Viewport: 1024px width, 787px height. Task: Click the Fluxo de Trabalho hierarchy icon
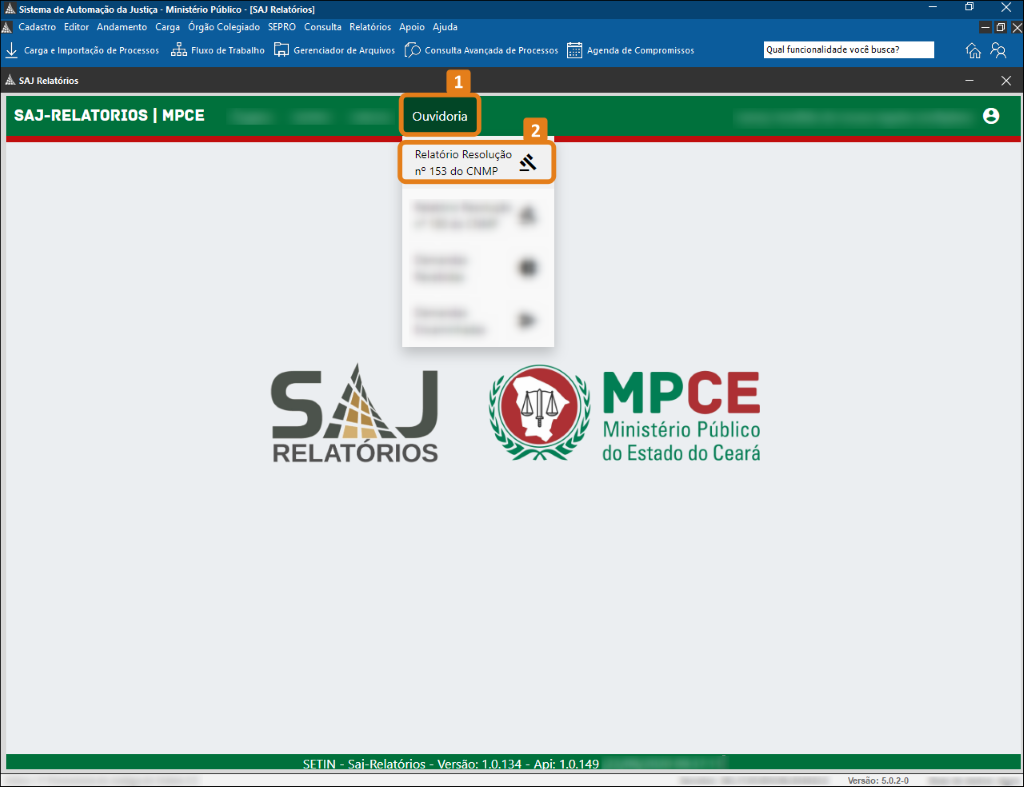pyautogui.click(x=178, y=50)
